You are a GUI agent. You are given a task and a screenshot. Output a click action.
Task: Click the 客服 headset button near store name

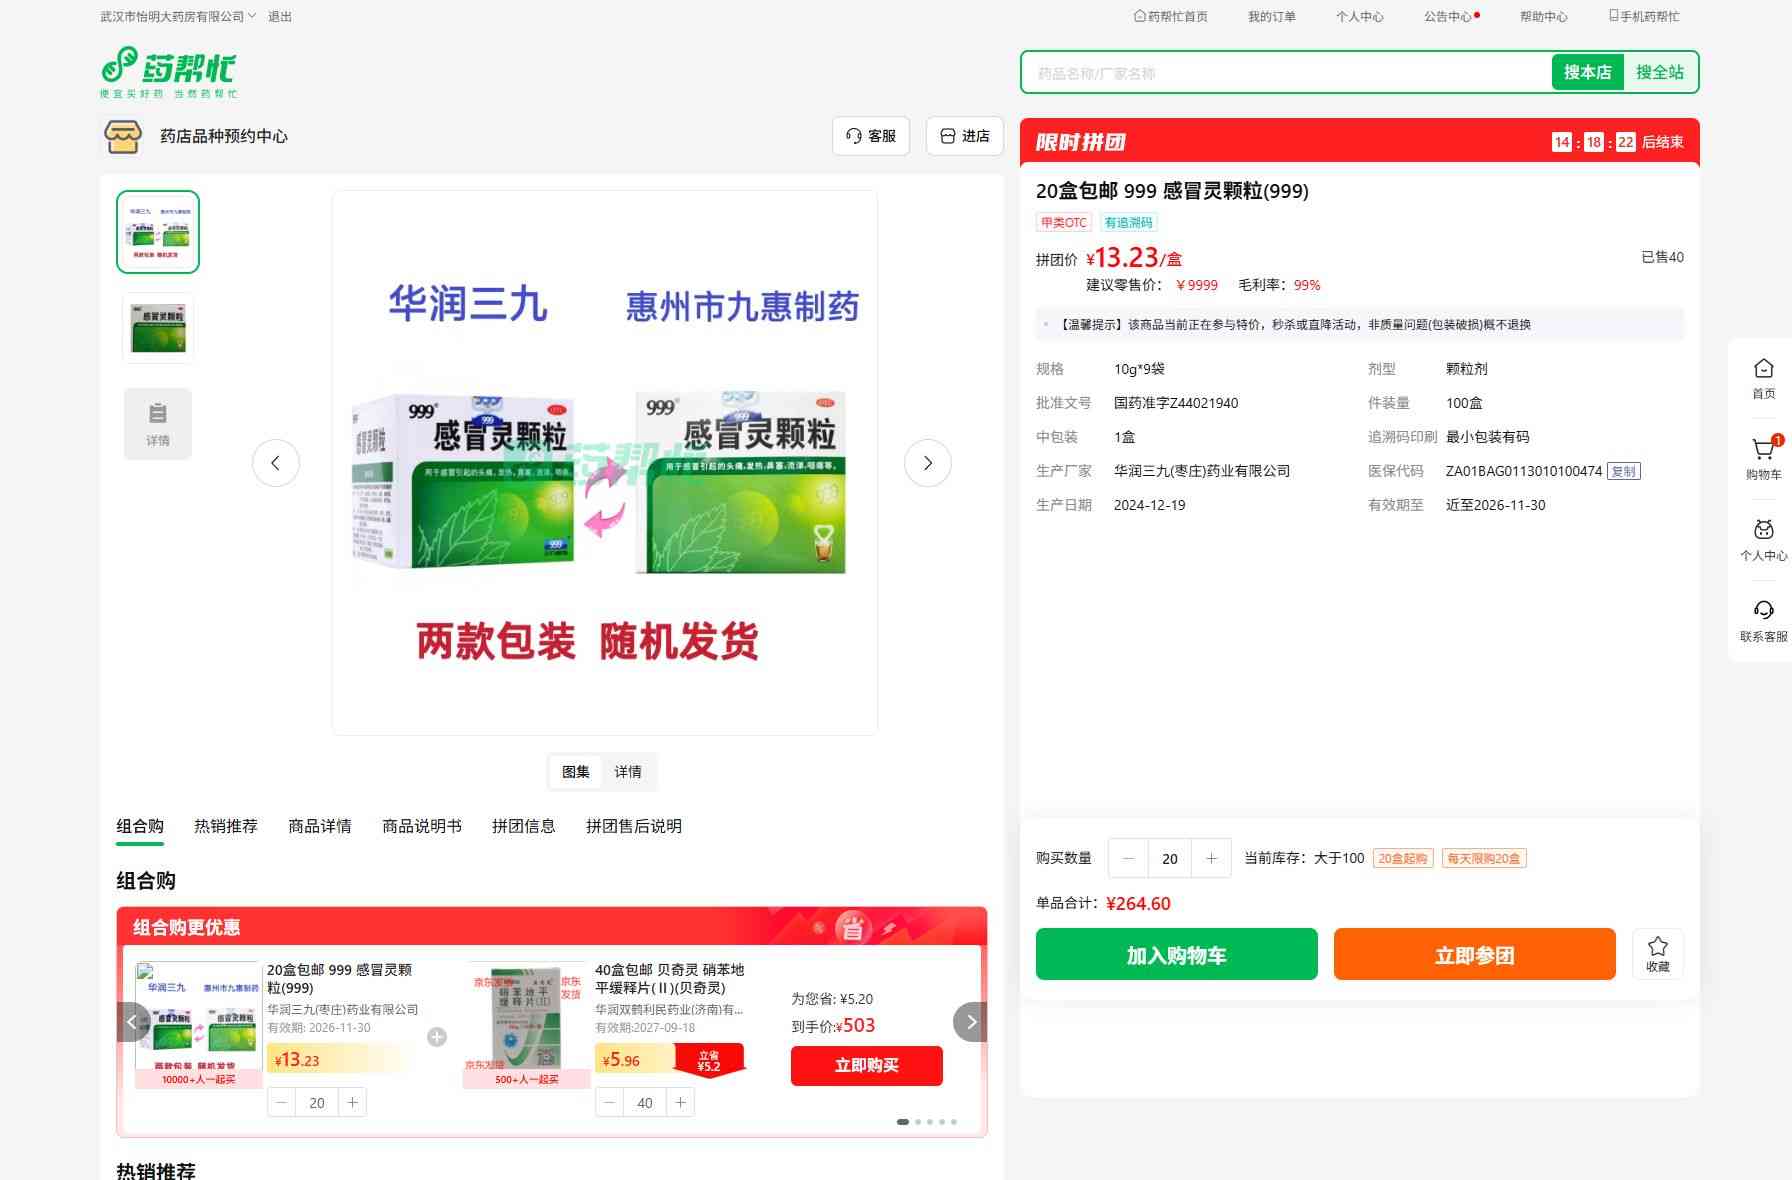[x=870, y=136]
